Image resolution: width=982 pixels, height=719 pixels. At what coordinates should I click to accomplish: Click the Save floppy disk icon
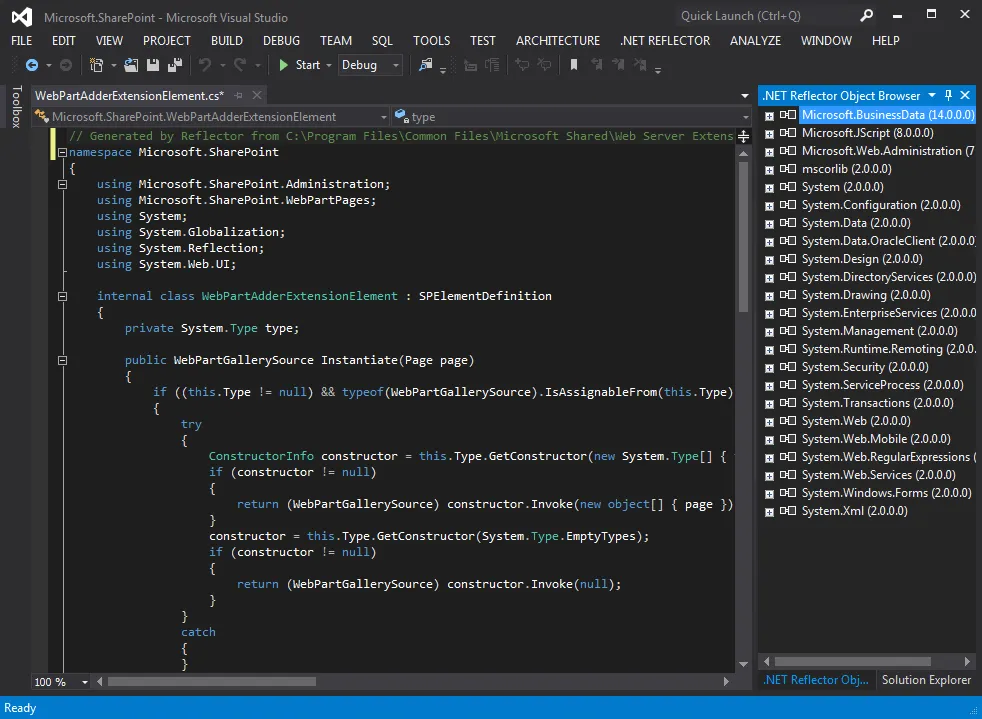coord(154,65)
